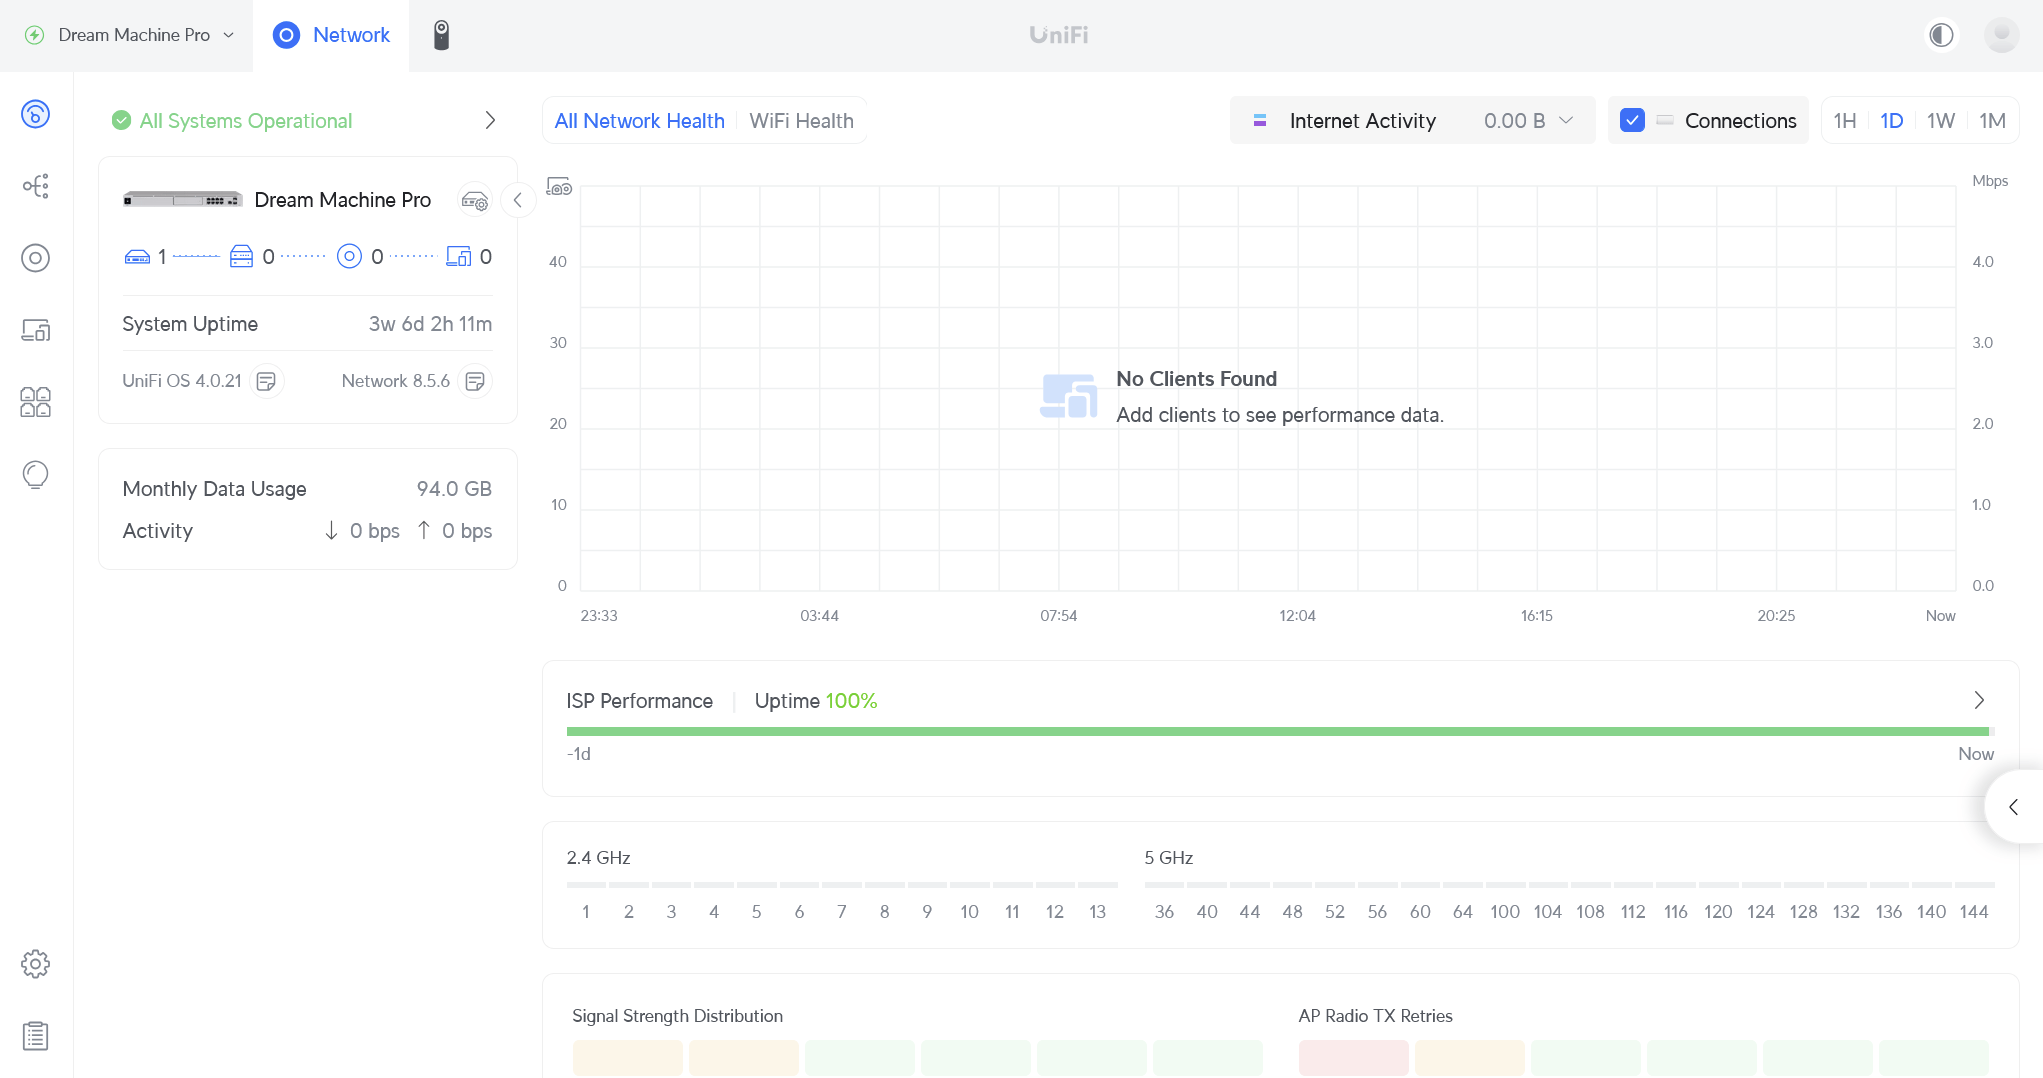Image resolution: width=2043 pixels, height=1078 pixels.
Task: Open the Protect camera application icon
Action: click(x=441, y=35)
